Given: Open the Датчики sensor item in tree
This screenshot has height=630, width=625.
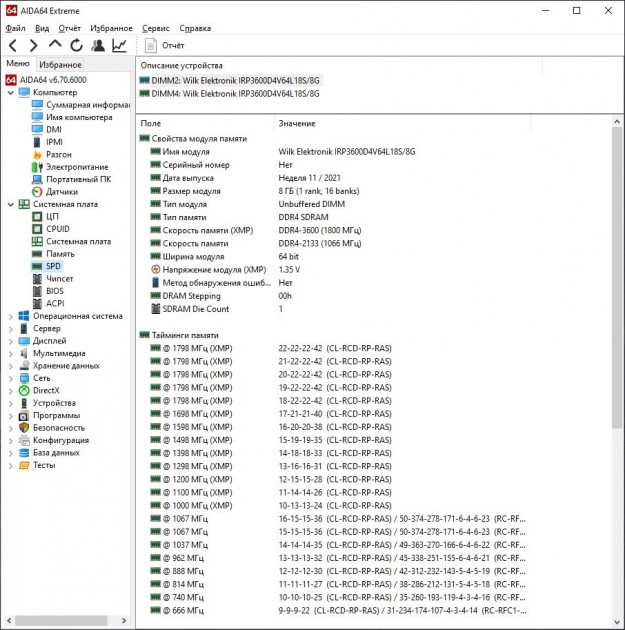Looking at the screenshot, I should [x=61, y=191].
